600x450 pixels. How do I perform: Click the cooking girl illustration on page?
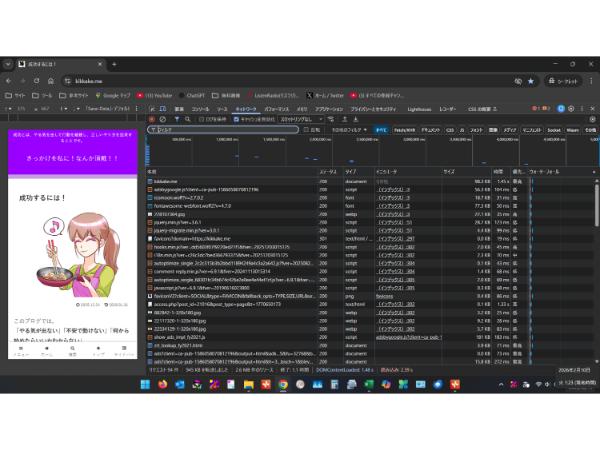pyautogui.click(x=78, y=254)
